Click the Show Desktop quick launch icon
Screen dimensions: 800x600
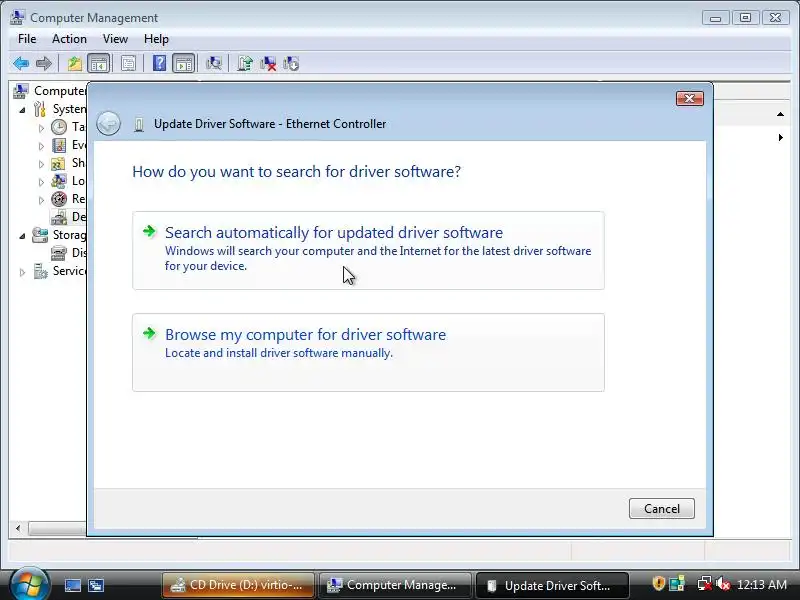coord(72,585)
